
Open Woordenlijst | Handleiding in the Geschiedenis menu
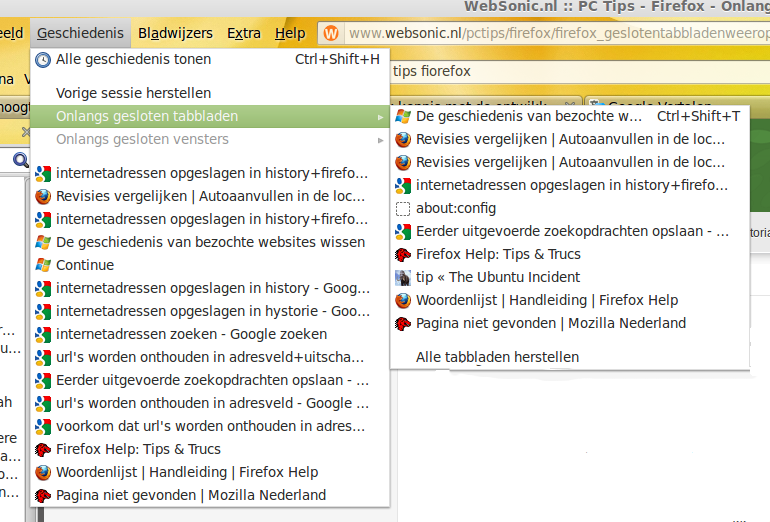[210, 472]
